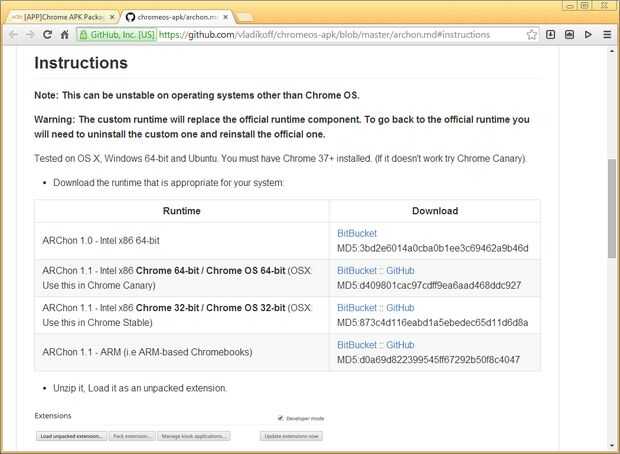
Task: Open GitHub link for ARChon 1.1 Chrome 64-bit
Action: pyautogui.click(x=400, y=271)
